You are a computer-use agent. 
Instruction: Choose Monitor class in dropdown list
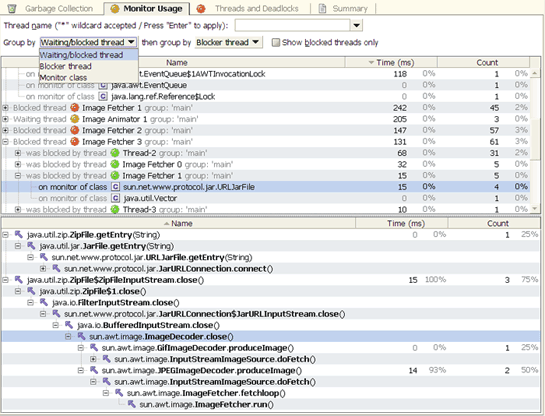pos(89,78)
